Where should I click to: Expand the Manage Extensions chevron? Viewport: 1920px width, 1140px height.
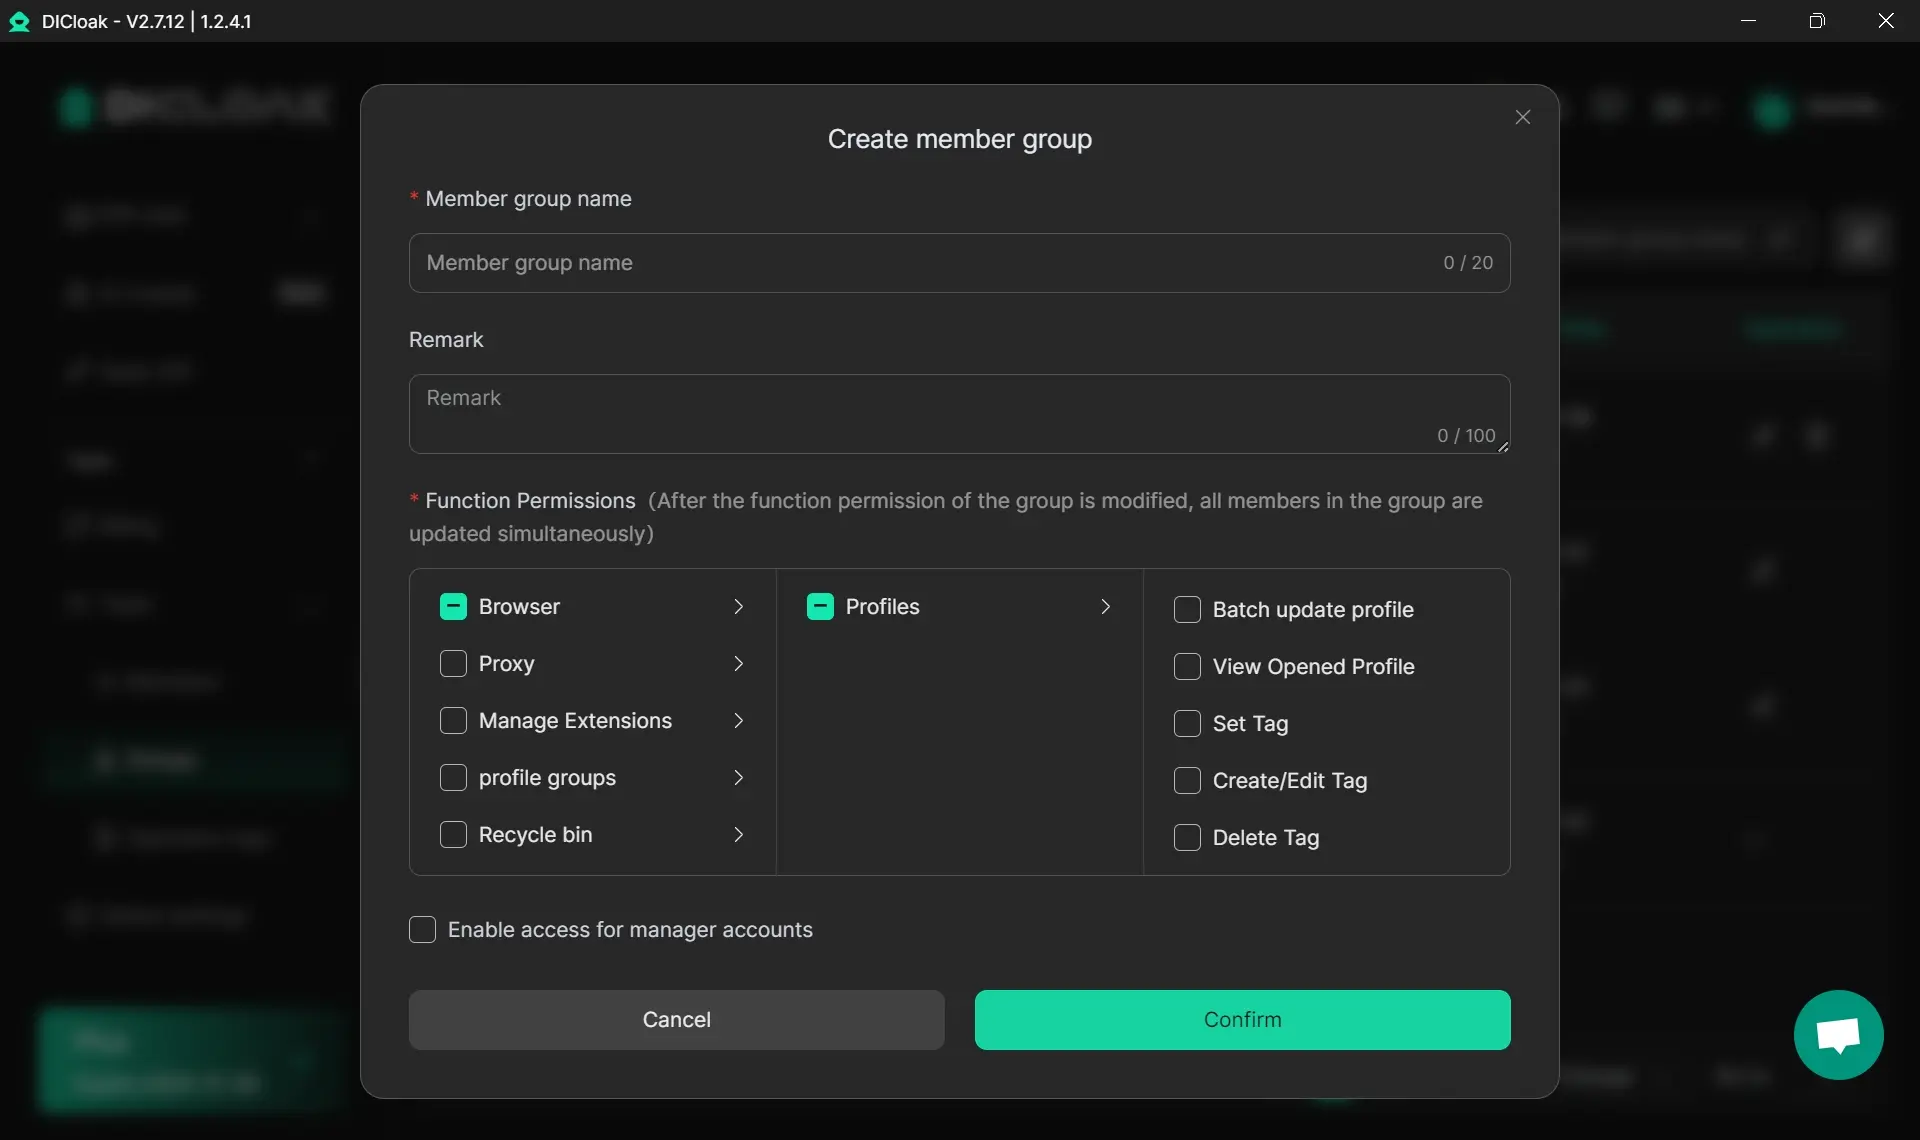[x=738, y=721]
